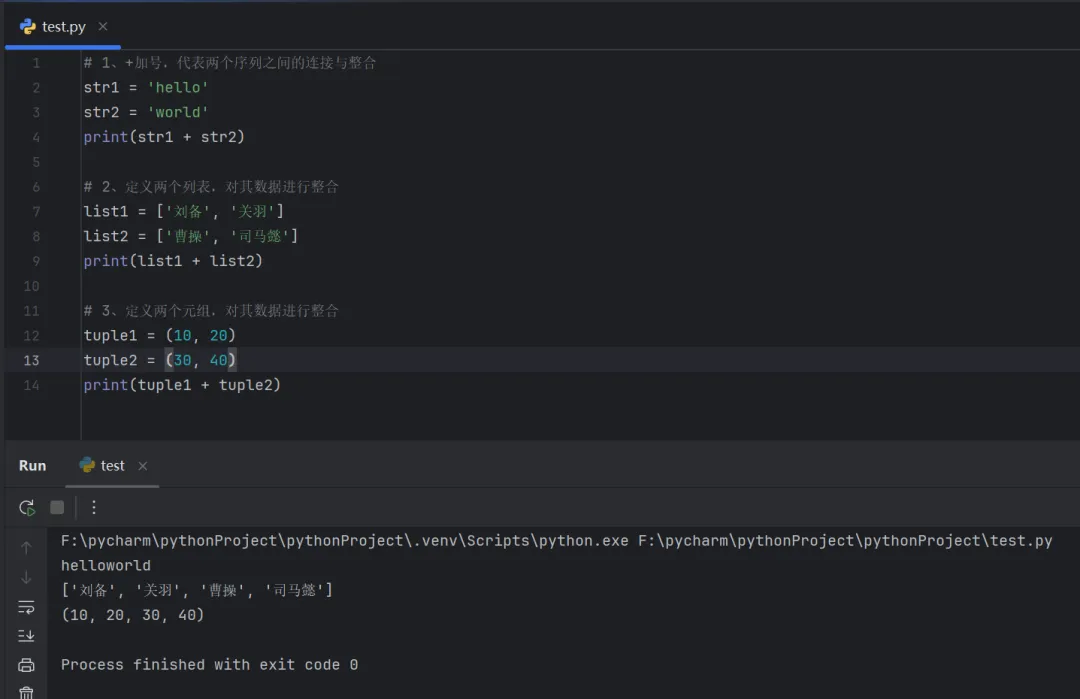The height and width of the screenshot is (699, 1080).
Task: Place cursor on print(tuple1 + tuple2) line
Action: coord(182,385)
